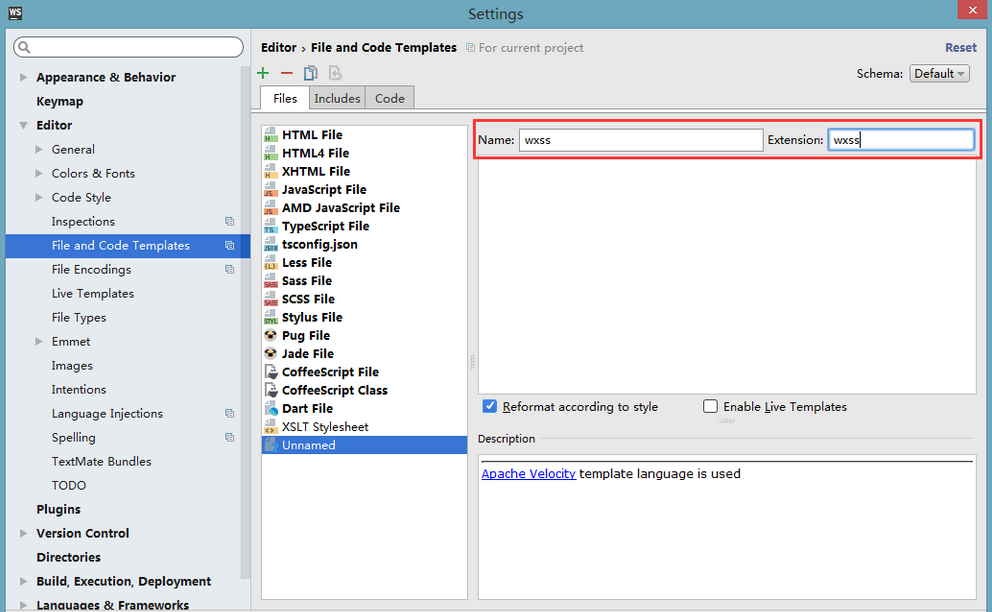Image resolution: width=992 pixels, height=612 pixels.
Task: Click the Jade File pug-face icon
Action: 271,353
